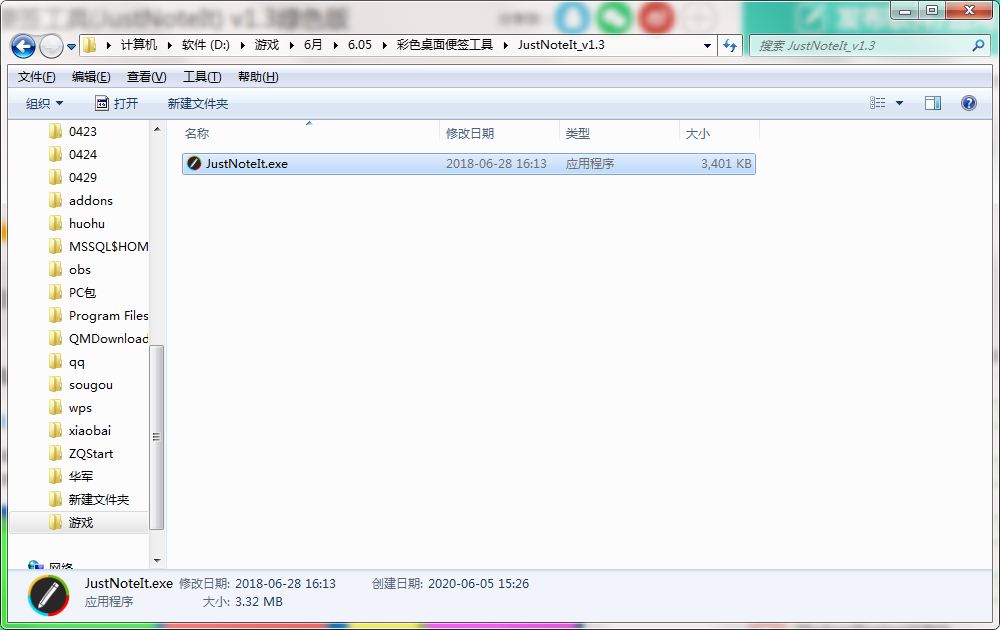Refresh the folder with the refresh button

[730, 46]
